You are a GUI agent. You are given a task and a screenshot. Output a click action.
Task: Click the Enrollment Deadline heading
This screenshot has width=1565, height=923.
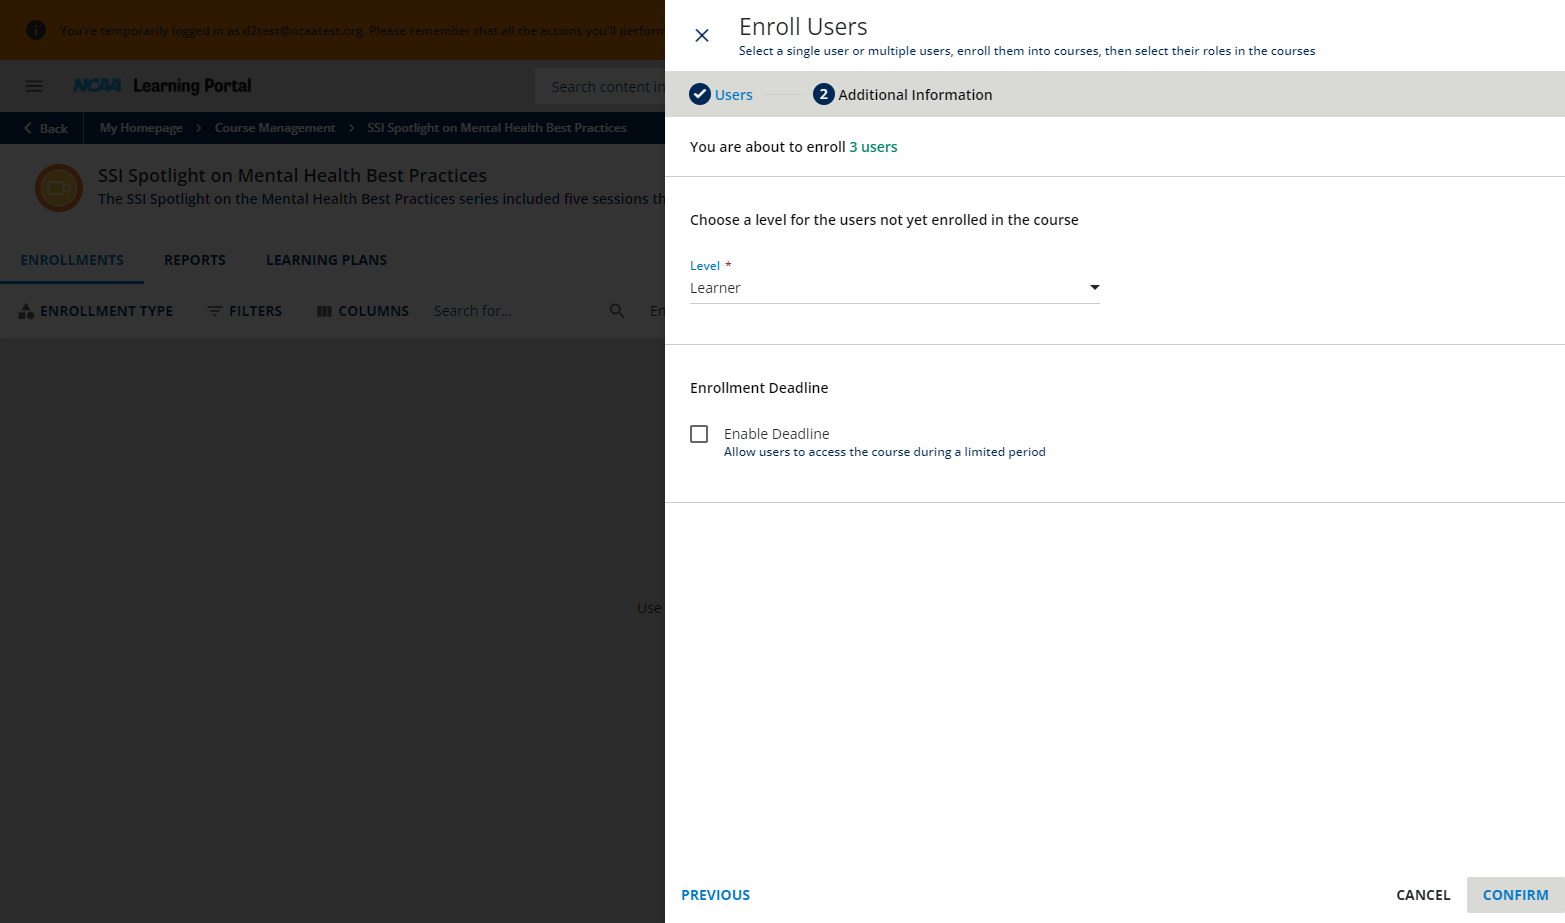[x=759, y=388]
